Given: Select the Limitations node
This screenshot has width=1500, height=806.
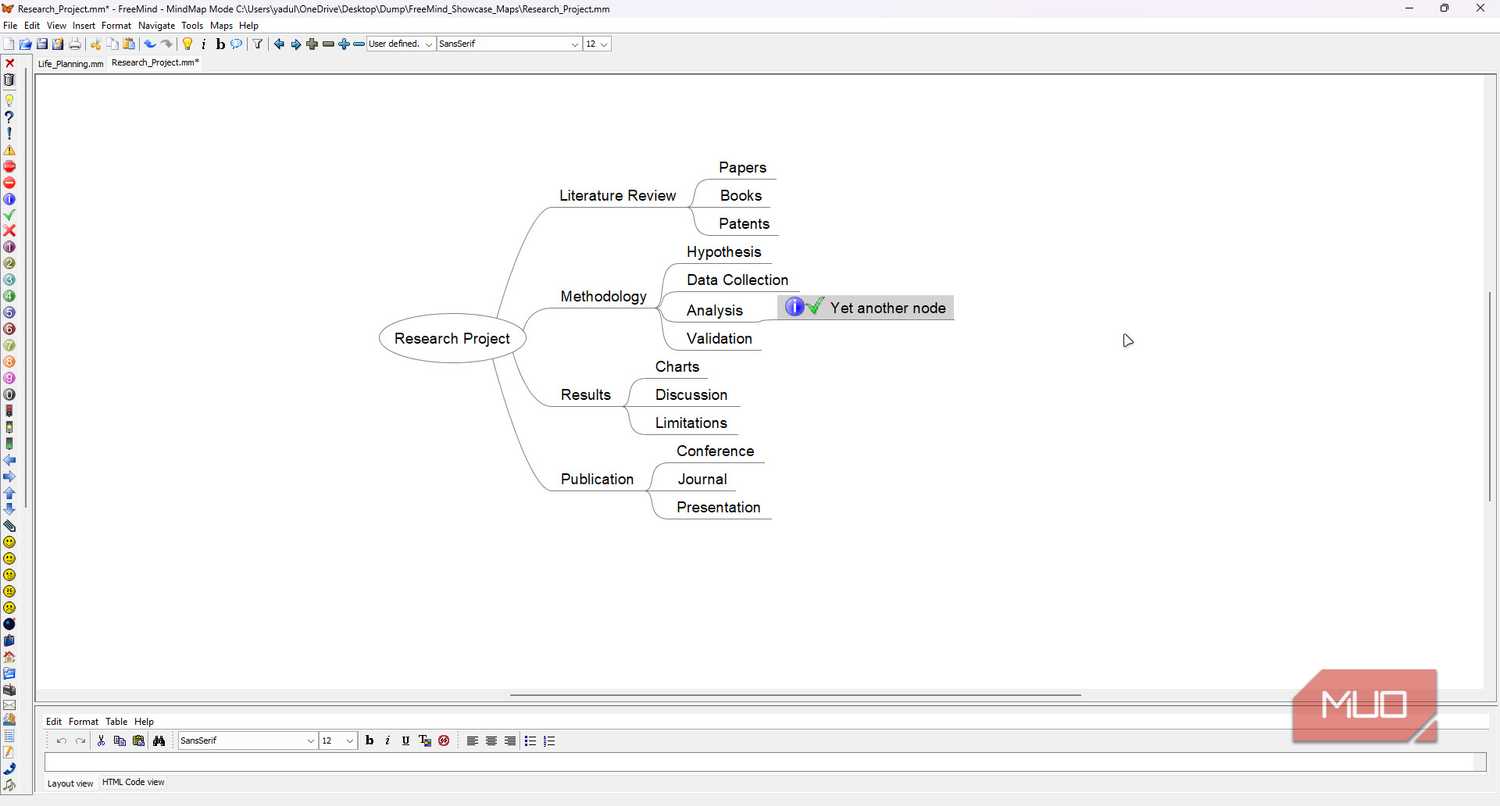Looking at the screenshot, I should [691, 423].
